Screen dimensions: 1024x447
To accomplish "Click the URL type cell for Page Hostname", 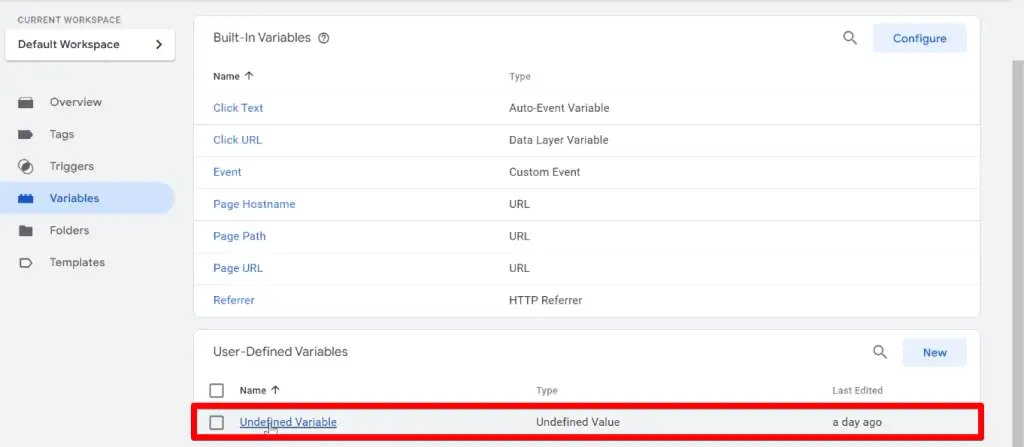I will pos(519,204).
